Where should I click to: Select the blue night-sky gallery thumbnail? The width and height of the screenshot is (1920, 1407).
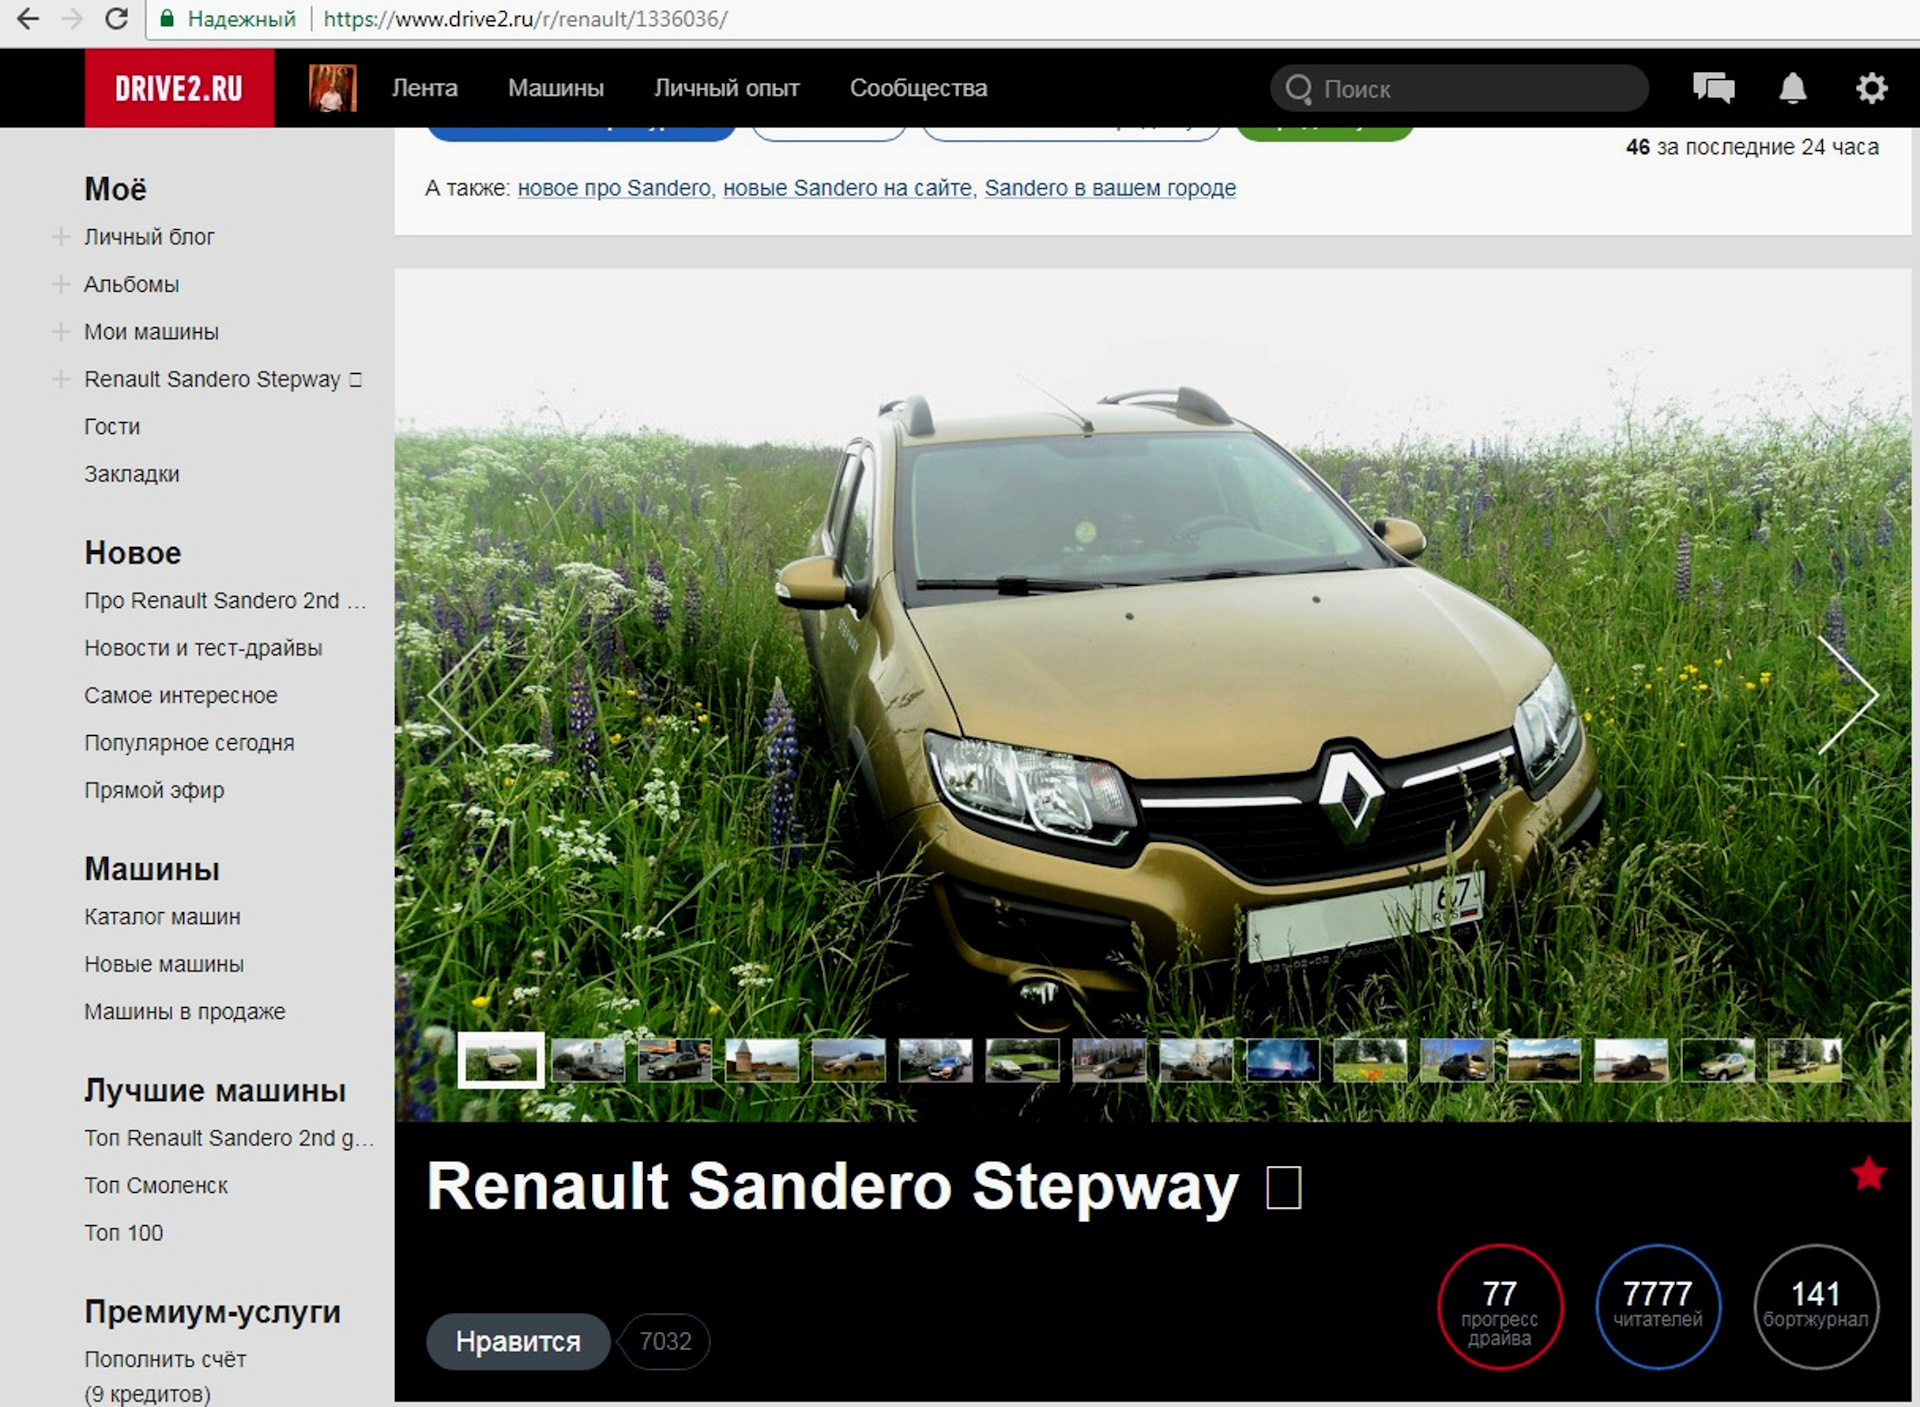[1283, 1060]
